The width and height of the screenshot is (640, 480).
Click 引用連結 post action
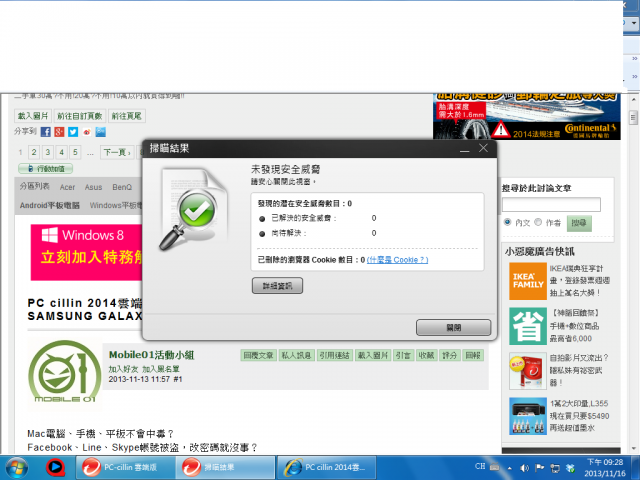click(335, 356)
